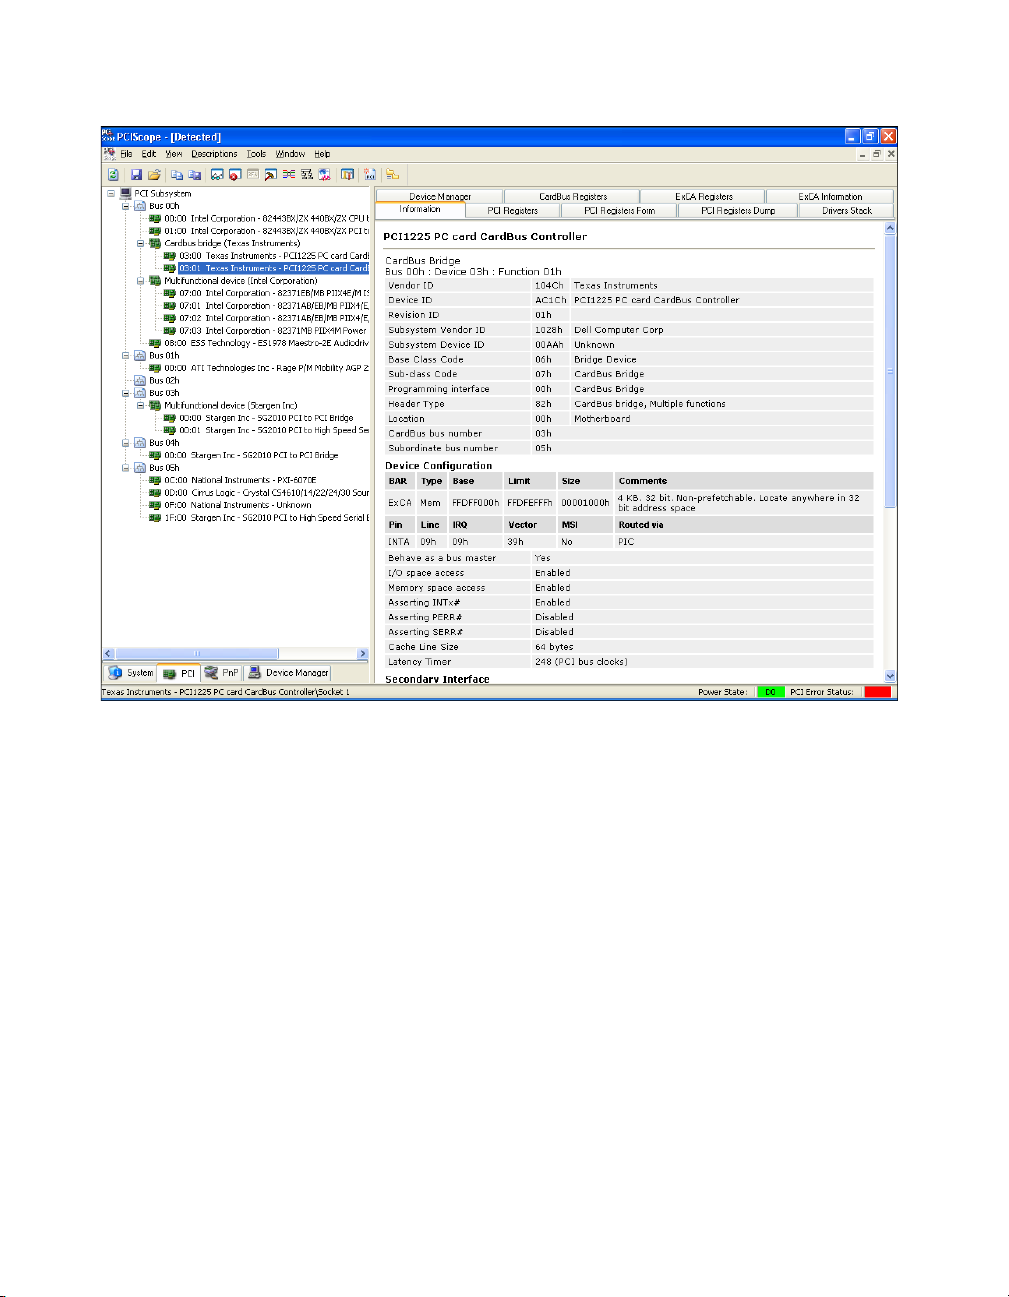The image size is (1009, 1297).
Task: Collapse Multifunctional device (Stargen Inc) node
Action: tap(141, 406)
